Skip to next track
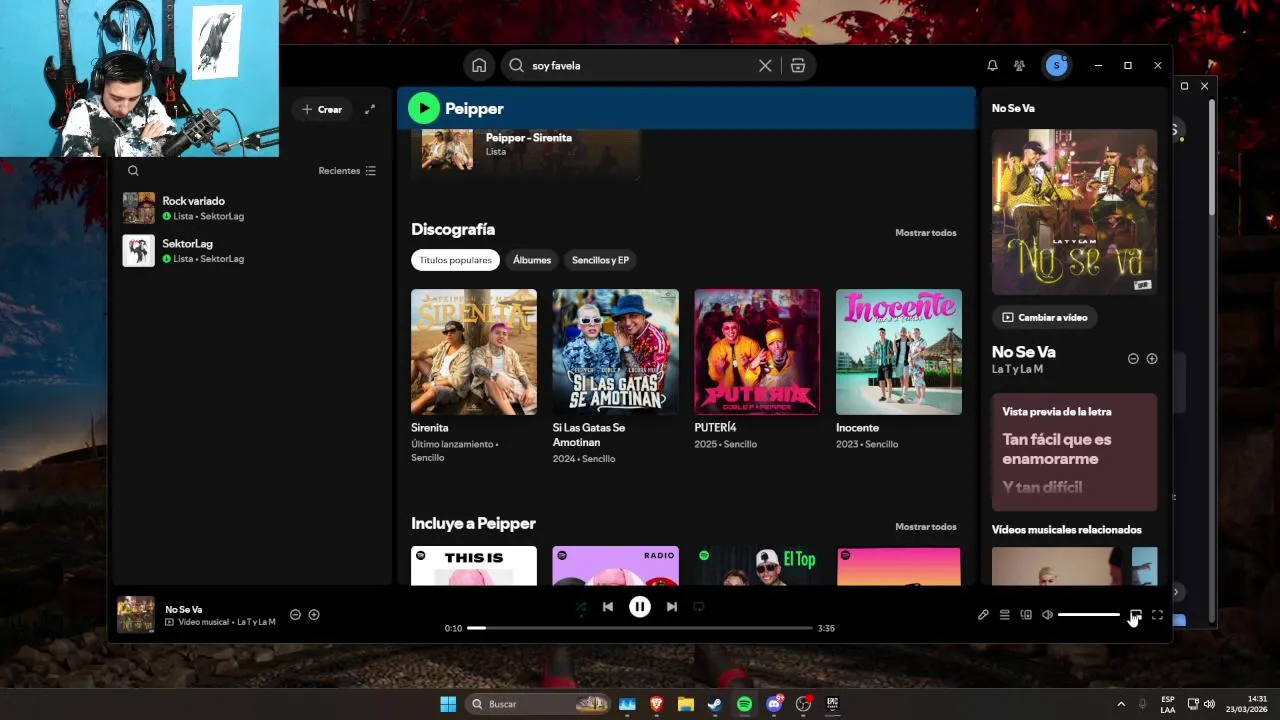The width and height of the screenshot is (1280, 720). click(x=672, y=606)
